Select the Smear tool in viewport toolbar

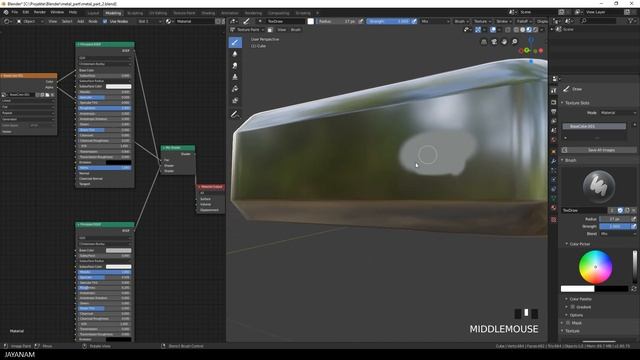[235, 66]
